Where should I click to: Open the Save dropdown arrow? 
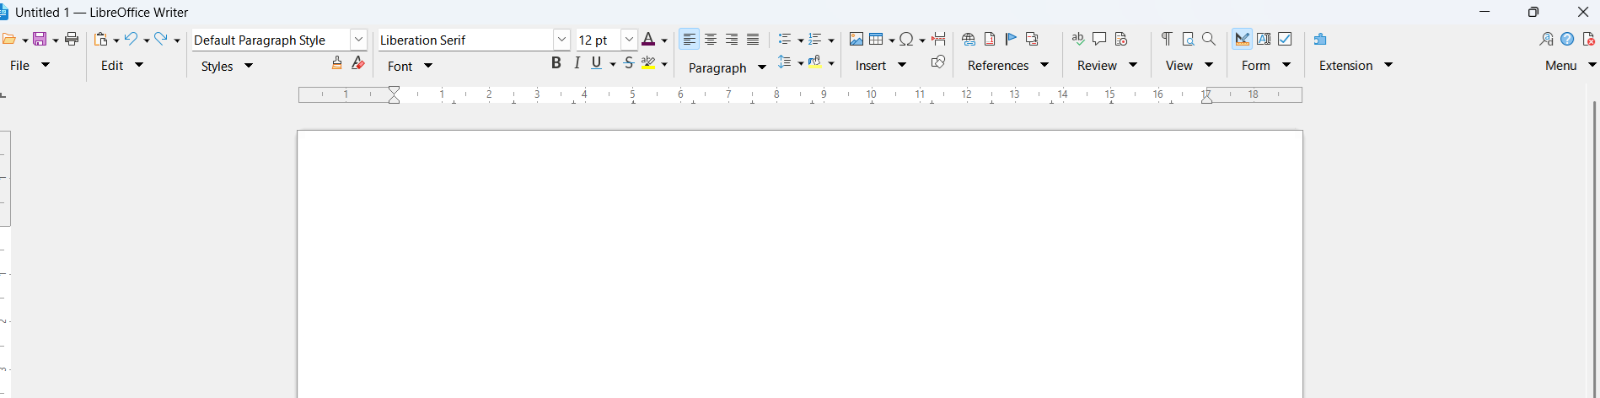[55, 41]
